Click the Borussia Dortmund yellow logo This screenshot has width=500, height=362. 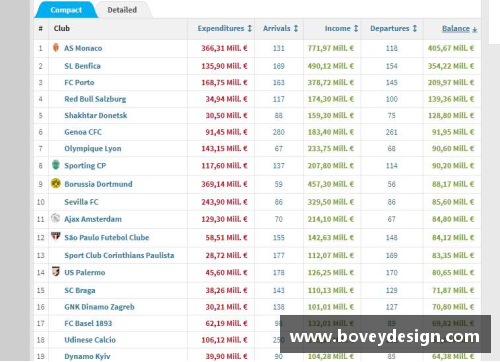pyautogui.click(x=56, y=183)
